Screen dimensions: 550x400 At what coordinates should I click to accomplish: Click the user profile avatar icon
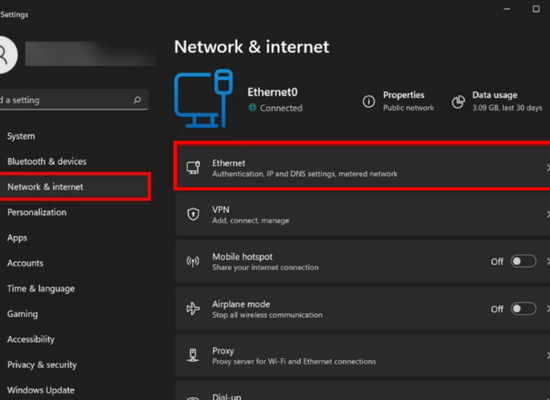(x=8, y=55)
